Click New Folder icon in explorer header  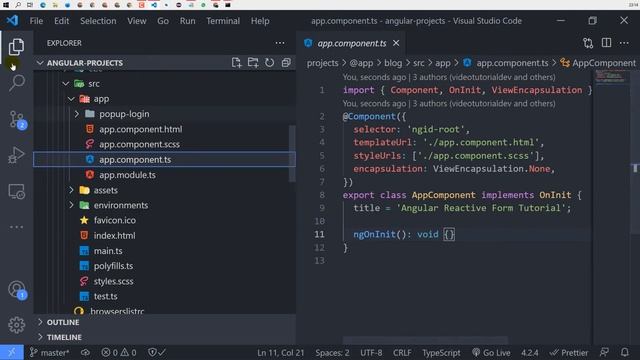tap(253, 62)
